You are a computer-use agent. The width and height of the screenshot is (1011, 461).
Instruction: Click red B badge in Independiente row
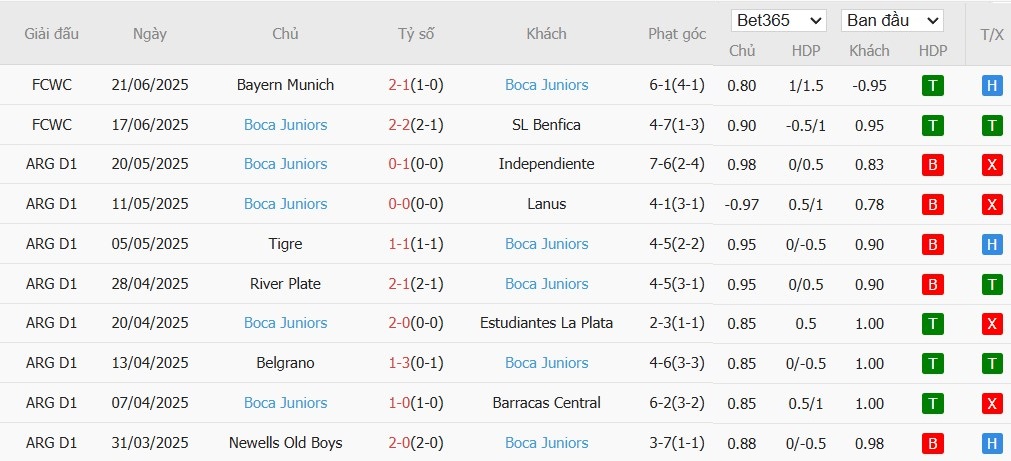tap(932, 164)
